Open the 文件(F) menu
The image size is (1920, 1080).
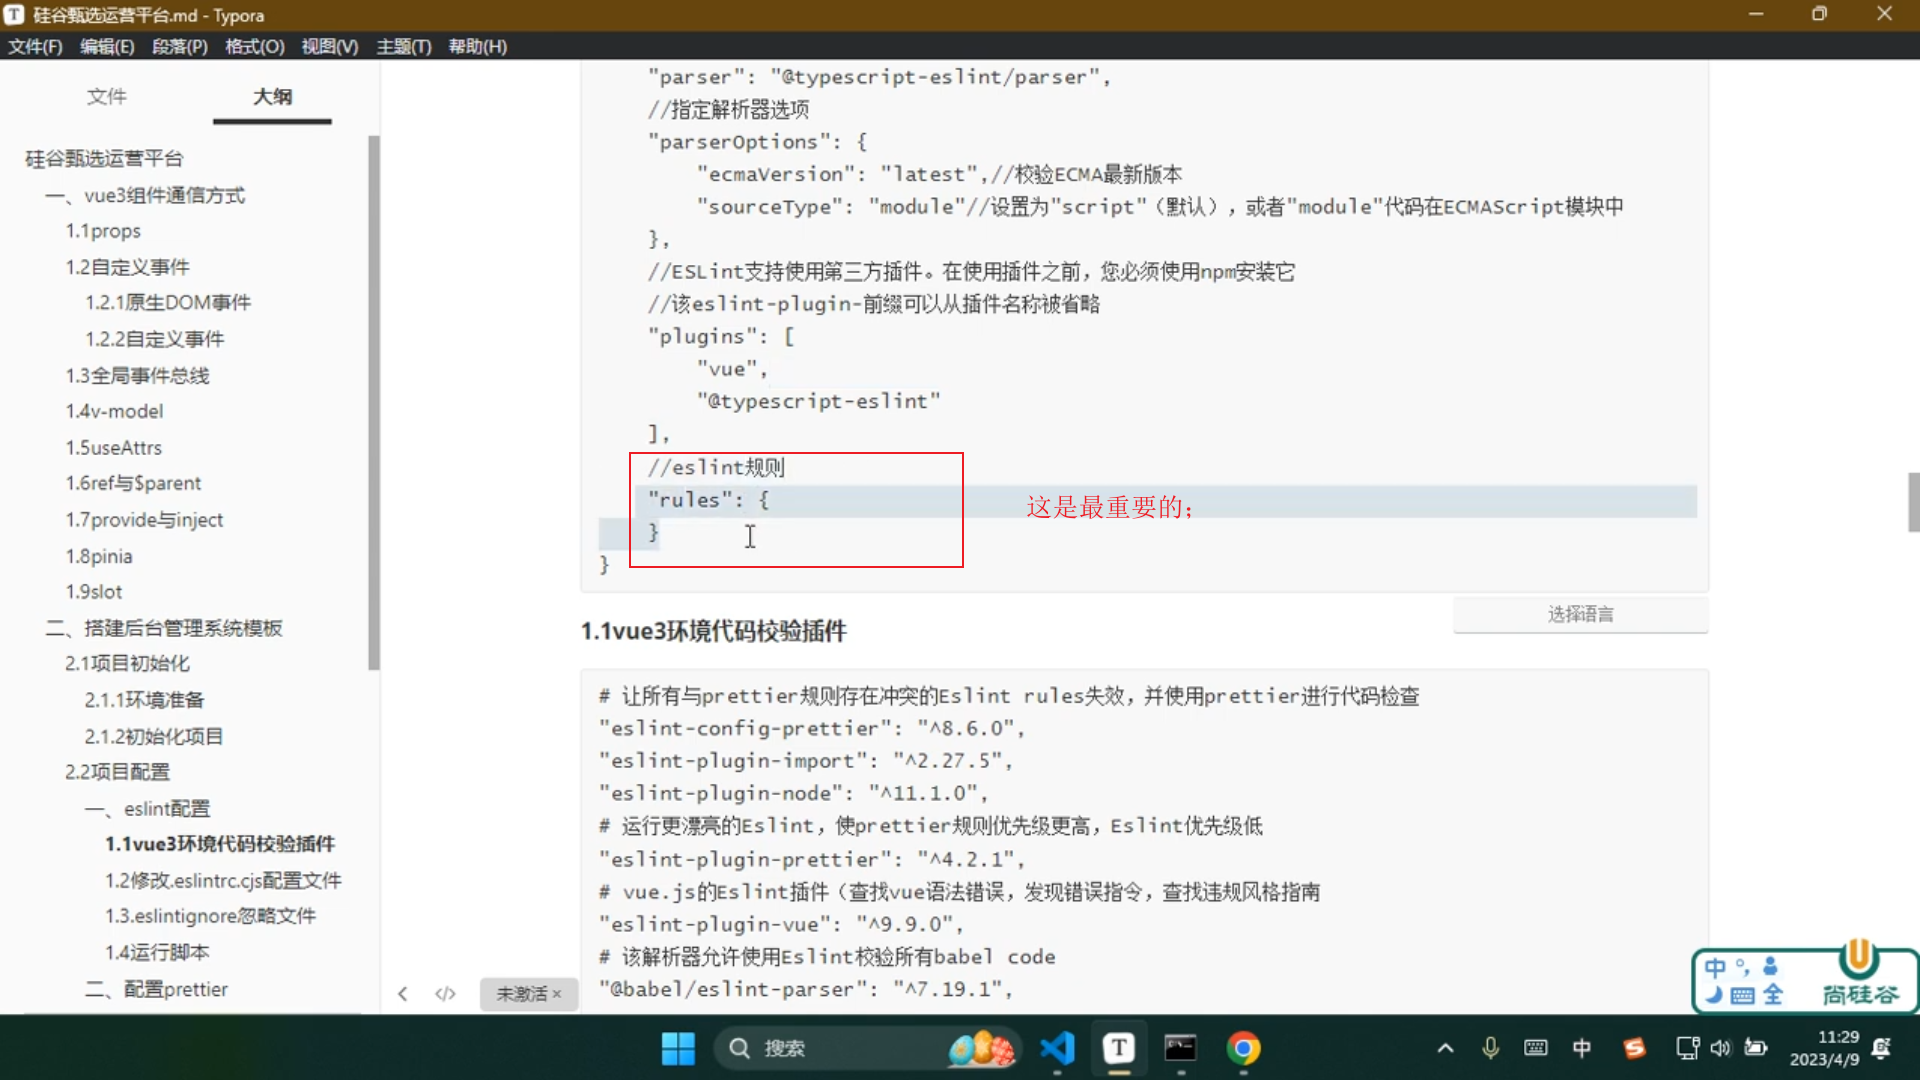tap(35, 46)
